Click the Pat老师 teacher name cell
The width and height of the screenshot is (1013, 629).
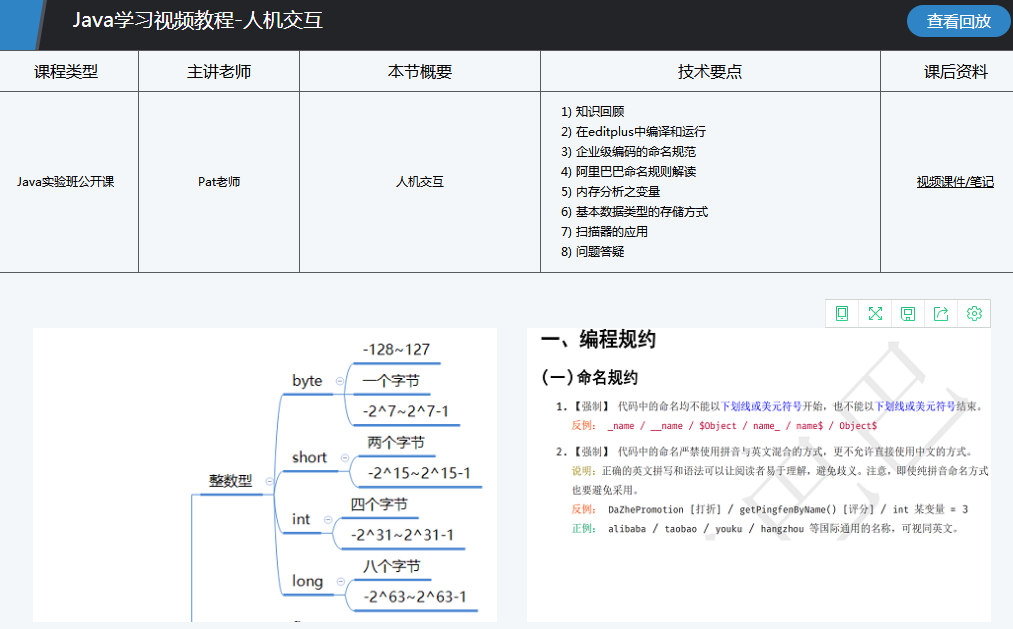[x=219, y=182]
